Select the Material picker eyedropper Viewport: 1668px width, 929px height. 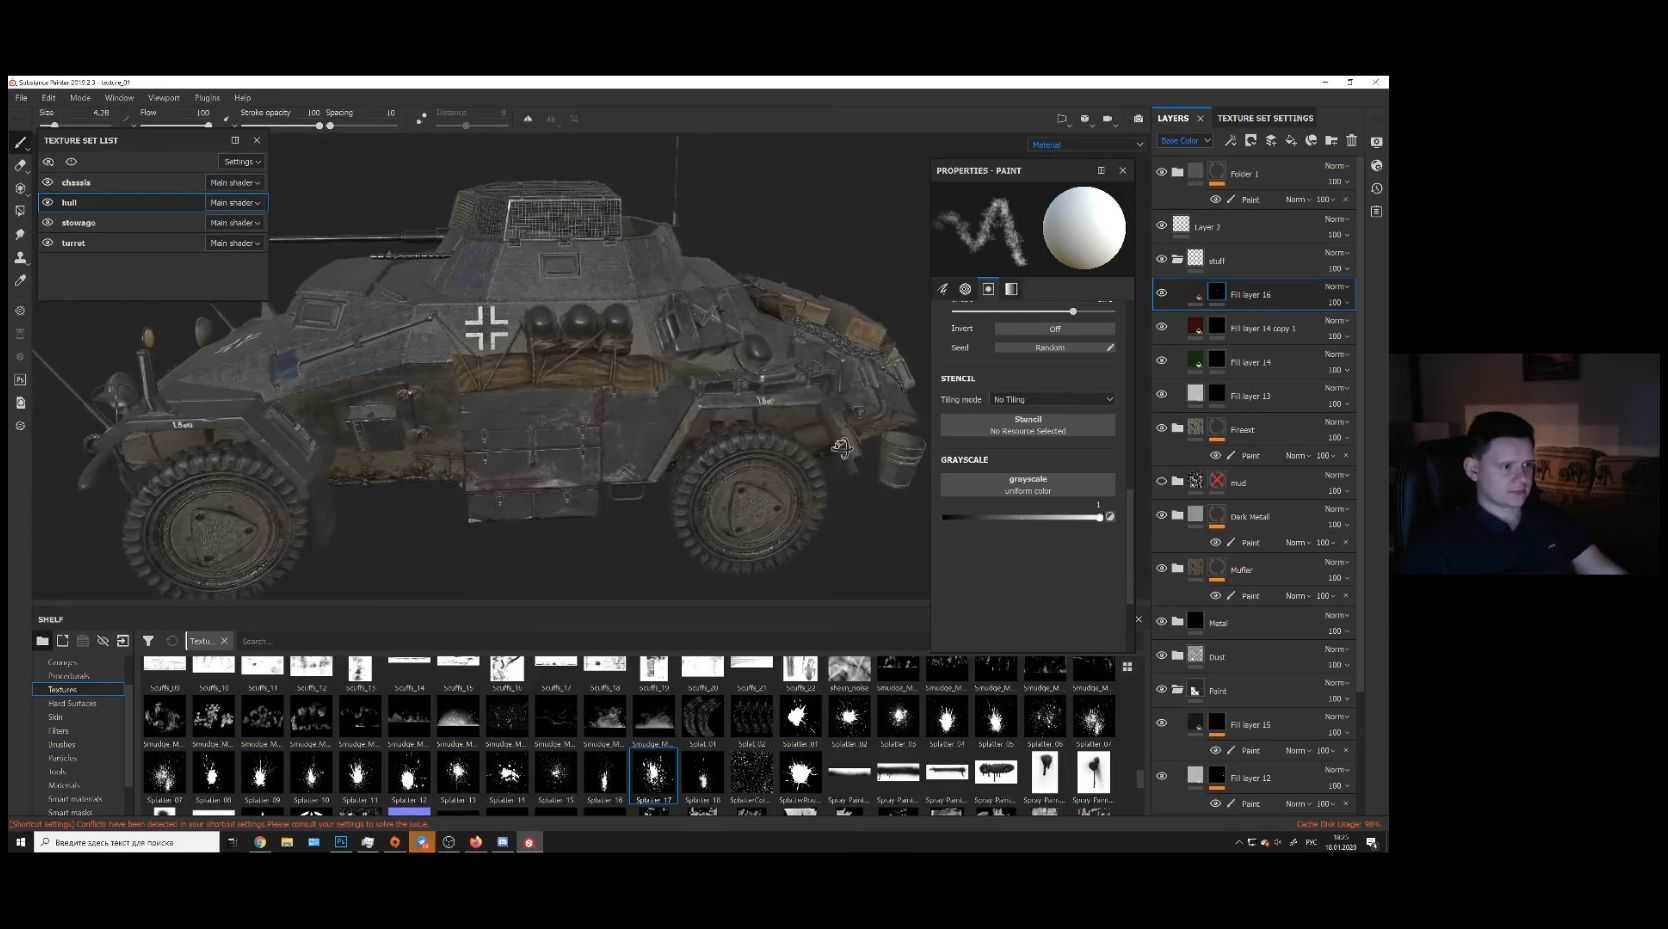[20, 281]
